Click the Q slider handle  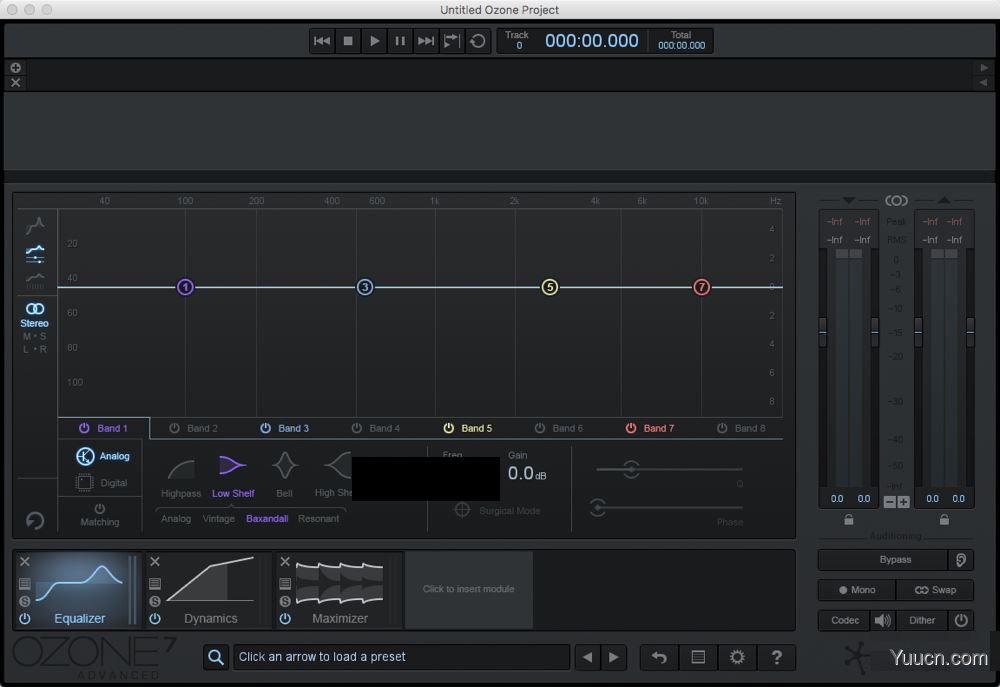631,469
